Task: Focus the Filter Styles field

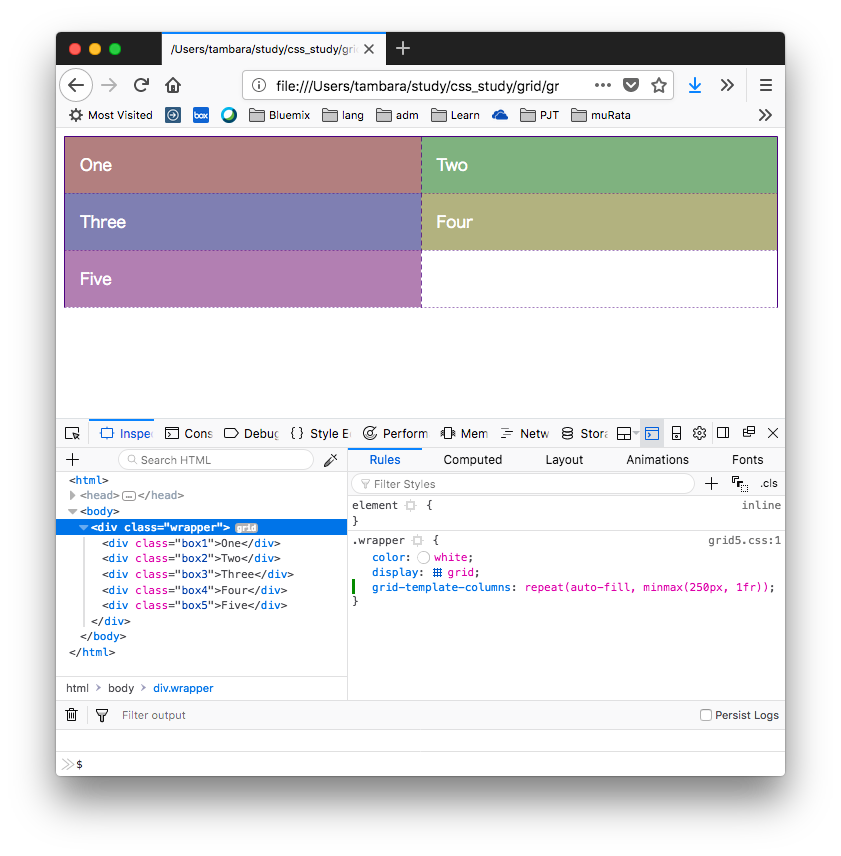Action: [523, 484]
